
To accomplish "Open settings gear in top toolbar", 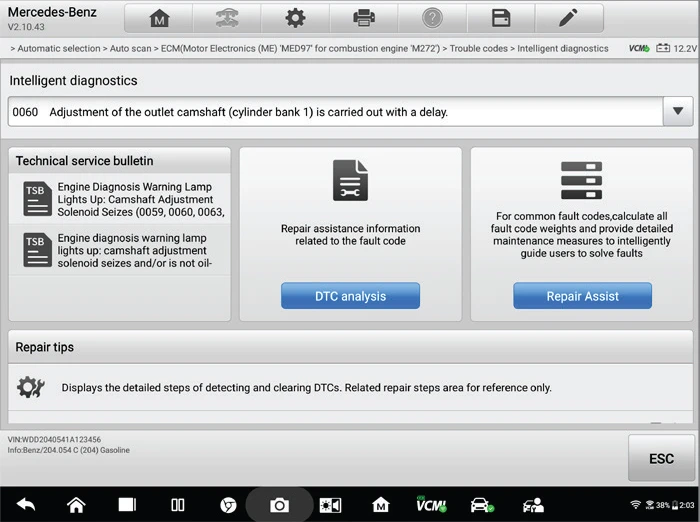I will point(295,18).
